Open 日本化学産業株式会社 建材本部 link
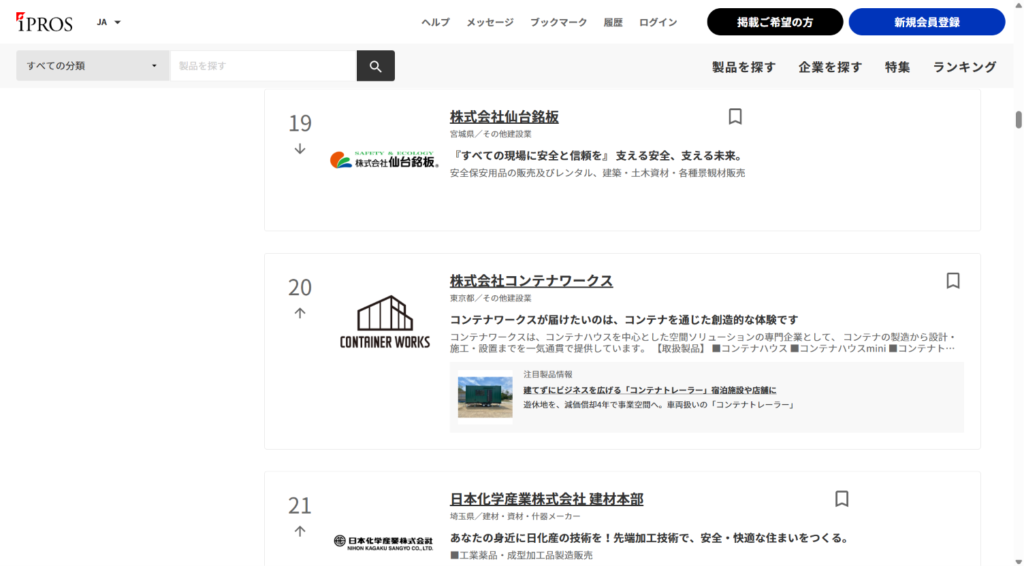This screenshot has width=1024, height=566. (x=547, y=499)
